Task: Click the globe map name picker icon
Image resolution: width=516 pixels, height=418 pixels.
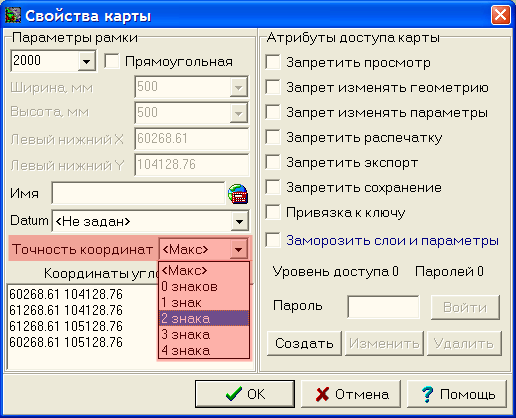Action: pyautogui.click(x=238, y=194)
